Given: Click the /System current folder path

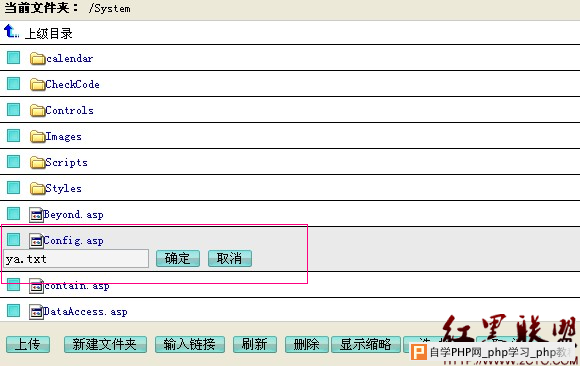Looking at the screenshot, I should click(109, 9).
